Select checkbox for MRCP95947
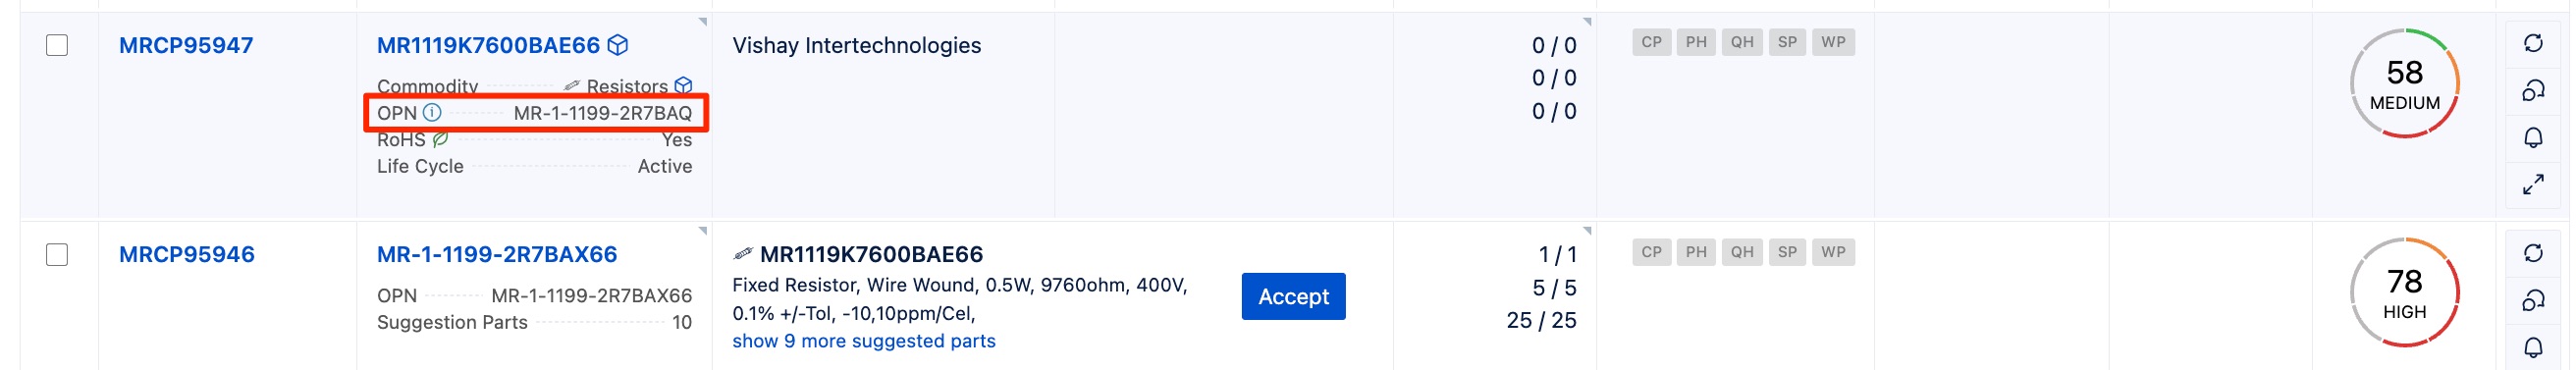The height and width of the screenshot is (370, 2576). point(57,45)
